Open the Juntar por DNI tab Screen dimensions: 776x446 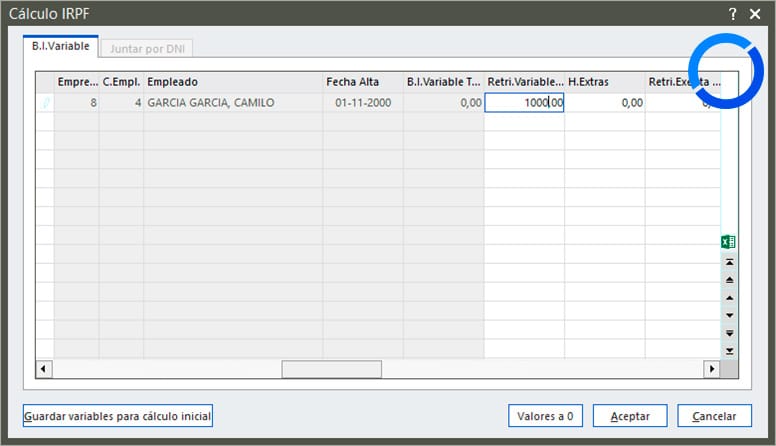tap(147, 49)
